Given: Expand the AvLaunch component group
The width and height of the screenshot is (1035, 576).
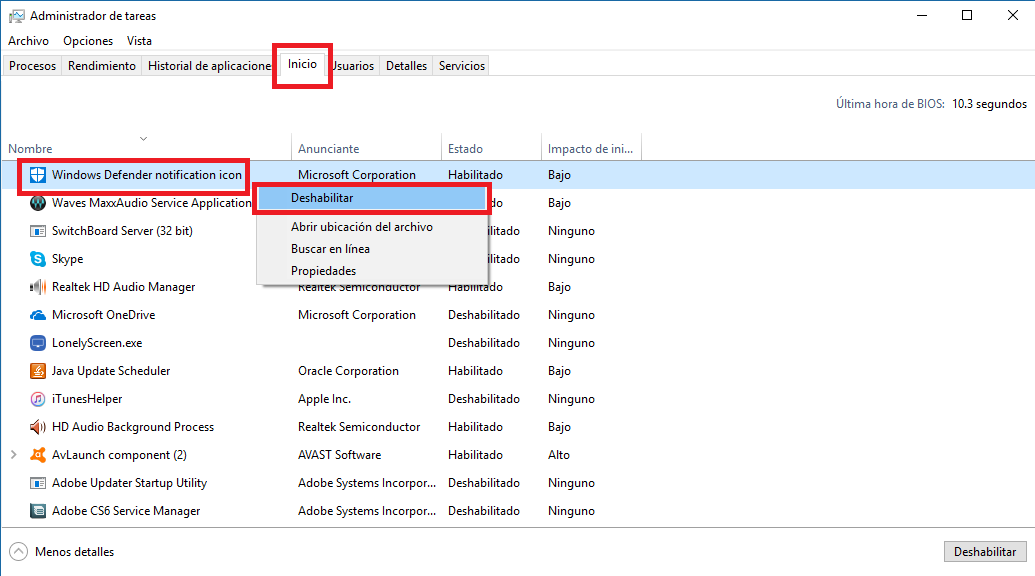Looking at the screenshot, I should coord(13,455).
